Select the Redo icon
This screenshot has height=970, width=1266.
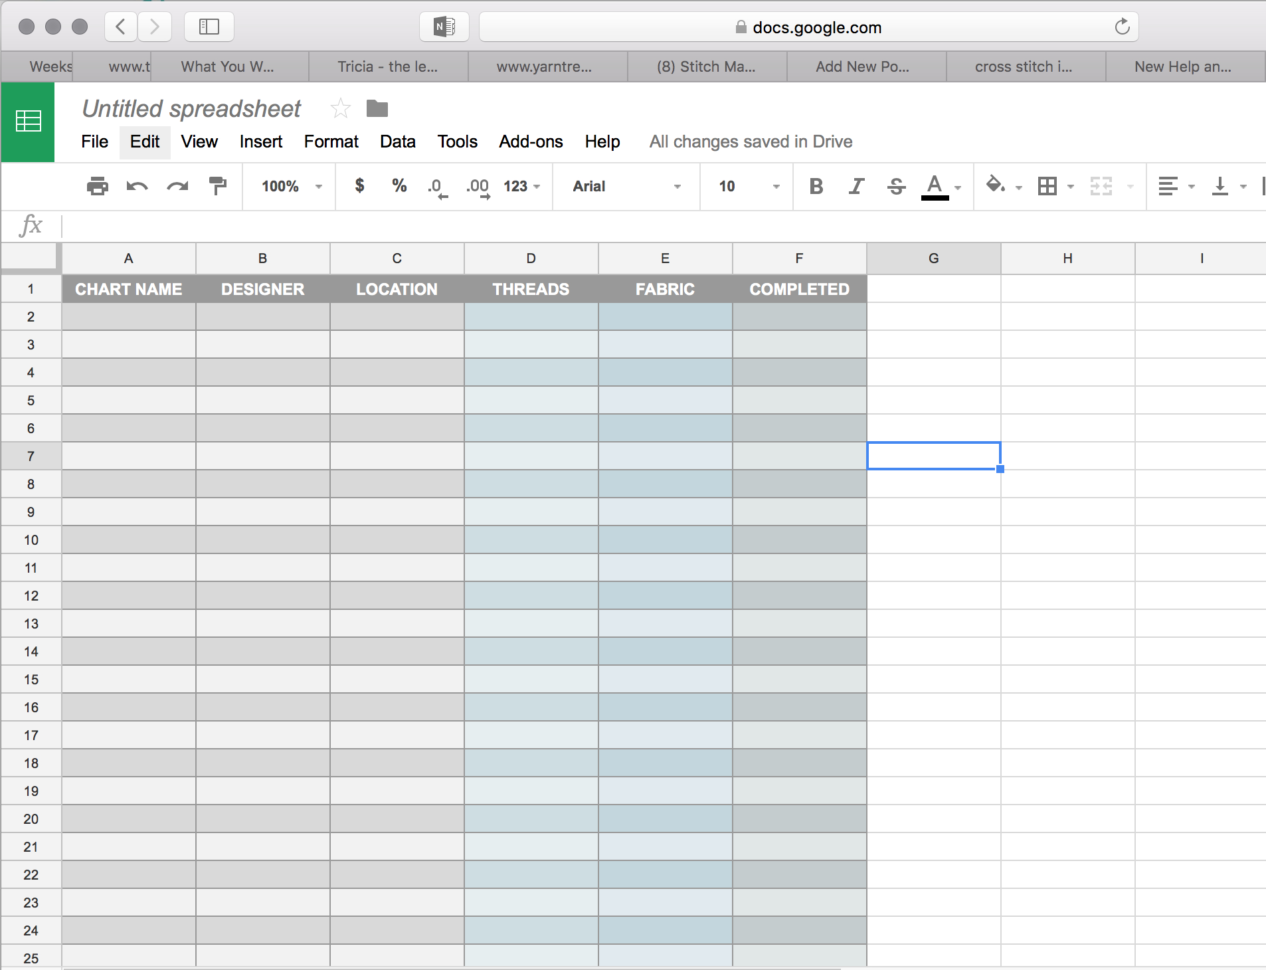coord(177,186)
